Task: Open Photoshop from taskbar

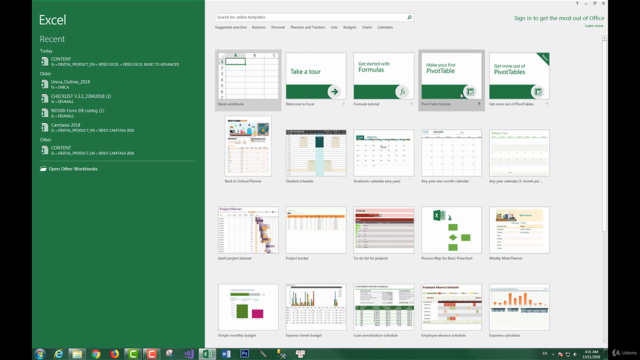Action: 244,354
